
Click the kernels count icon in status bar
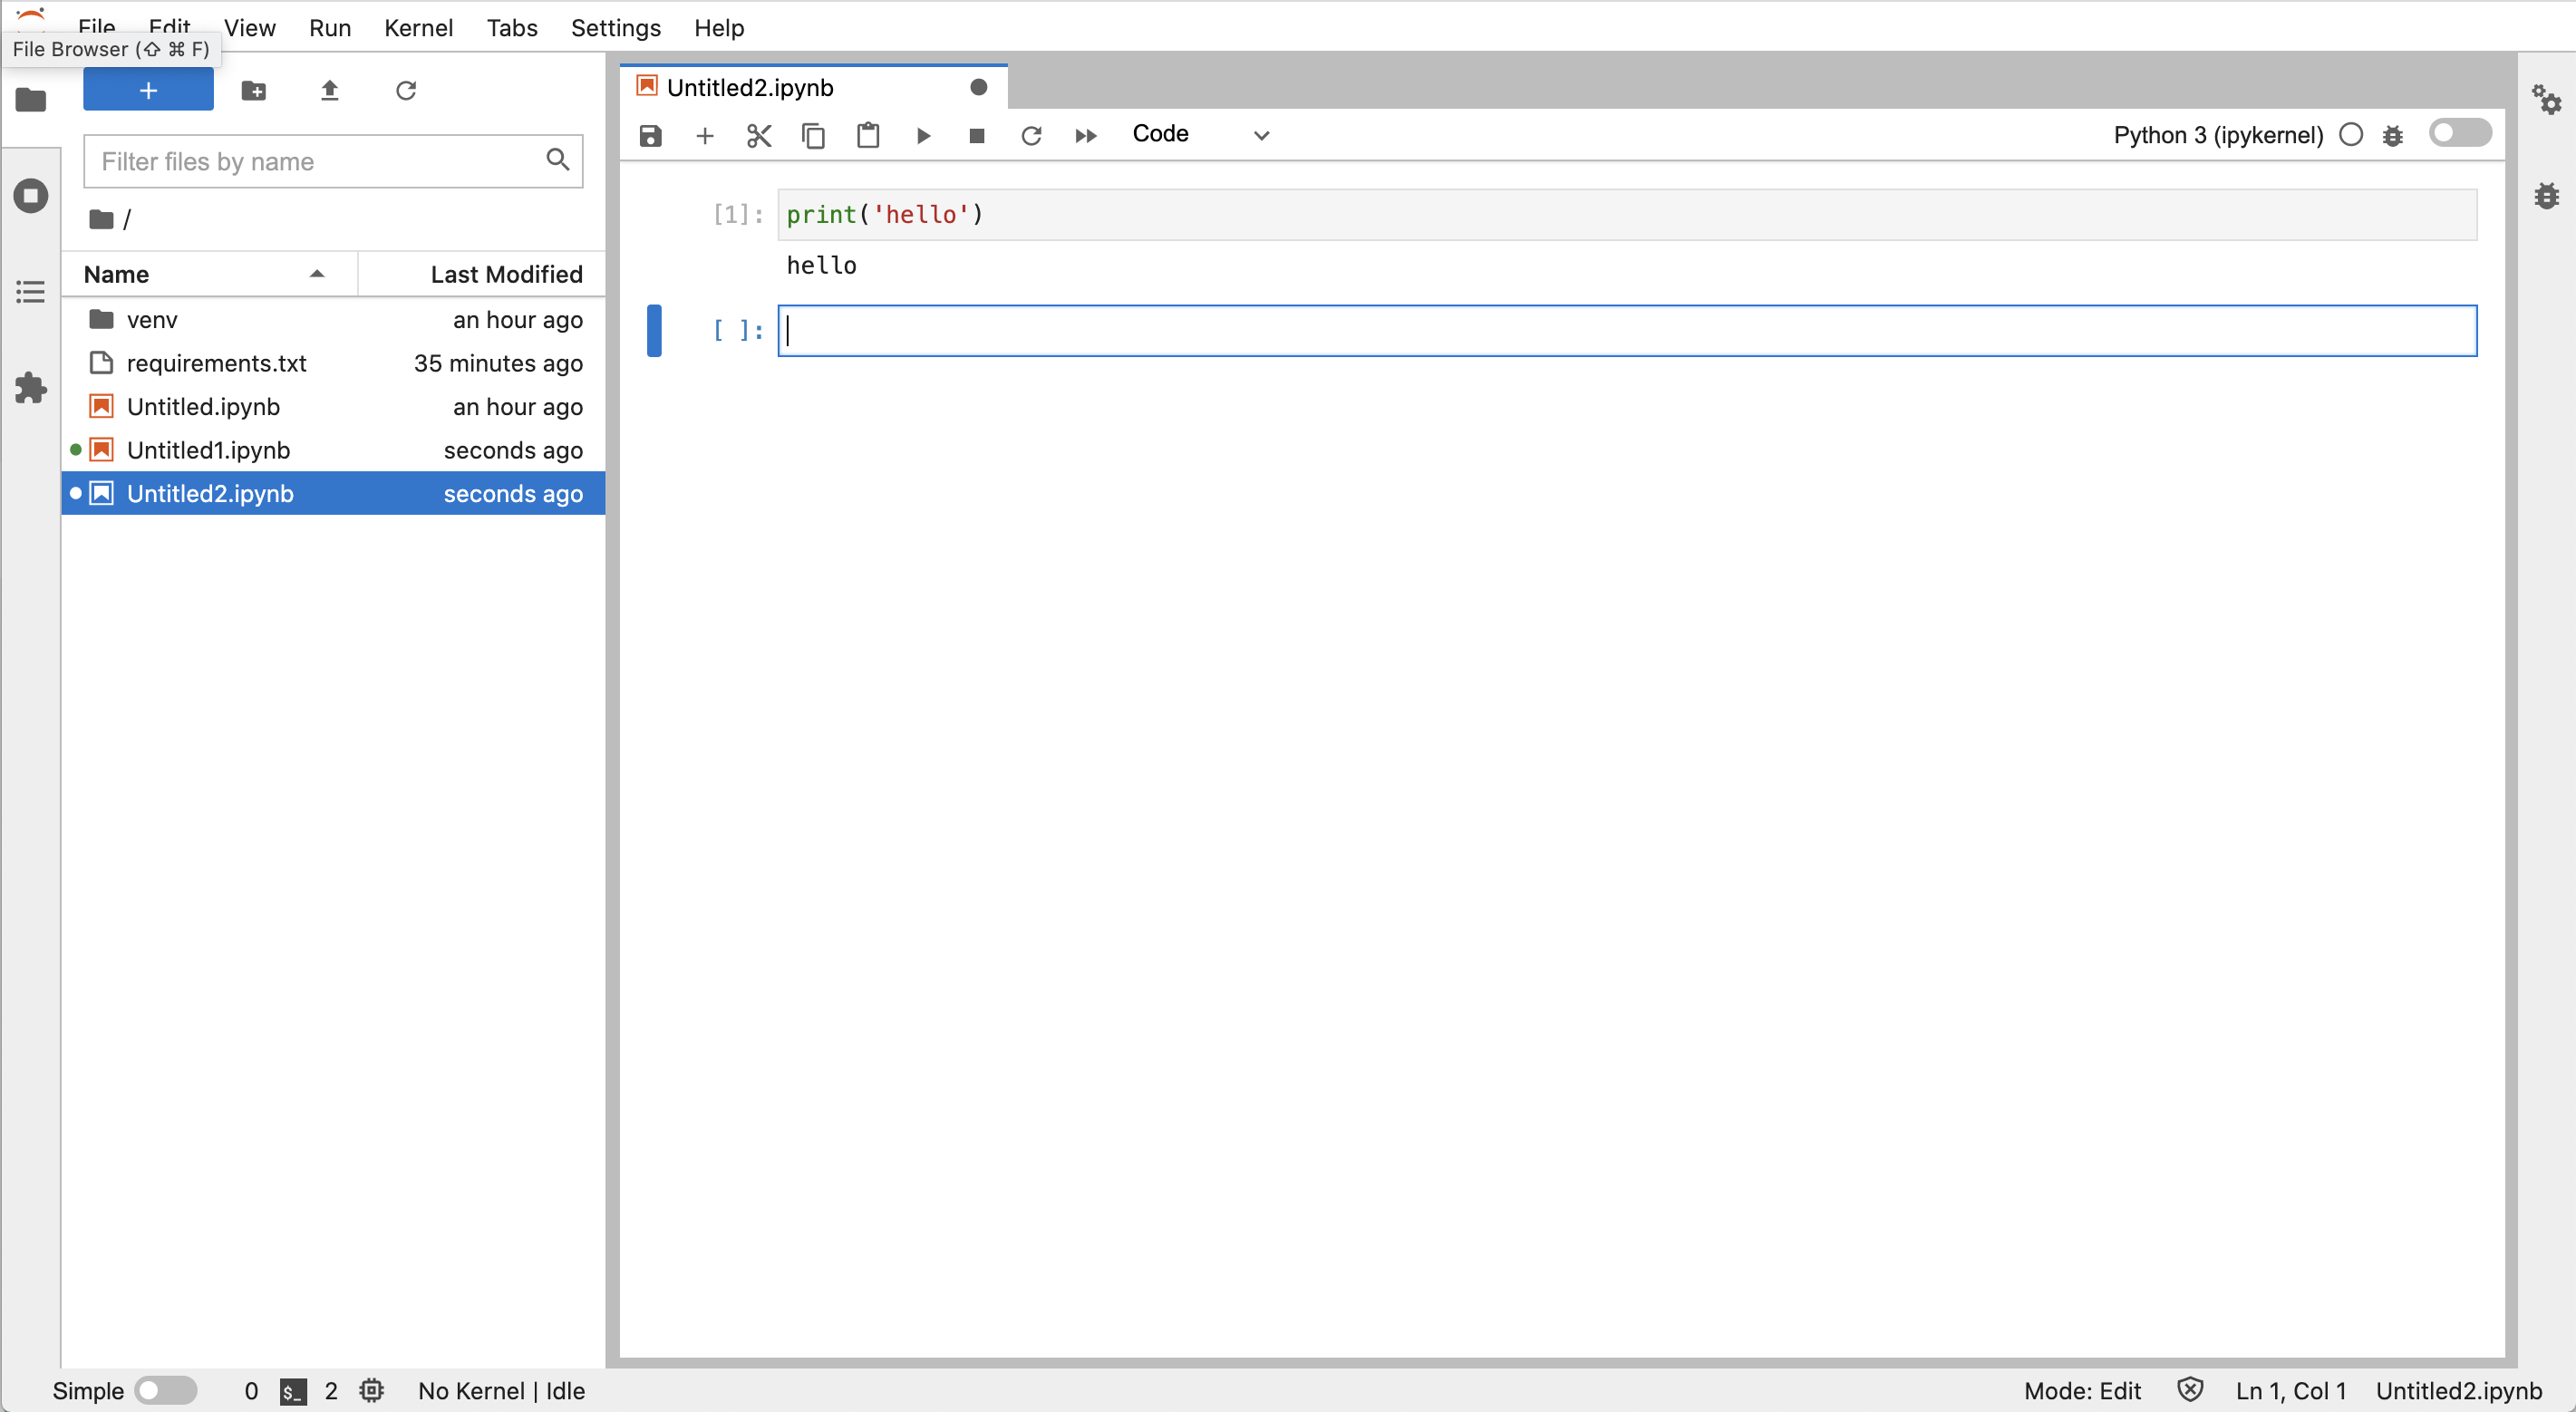[371, 1390]
